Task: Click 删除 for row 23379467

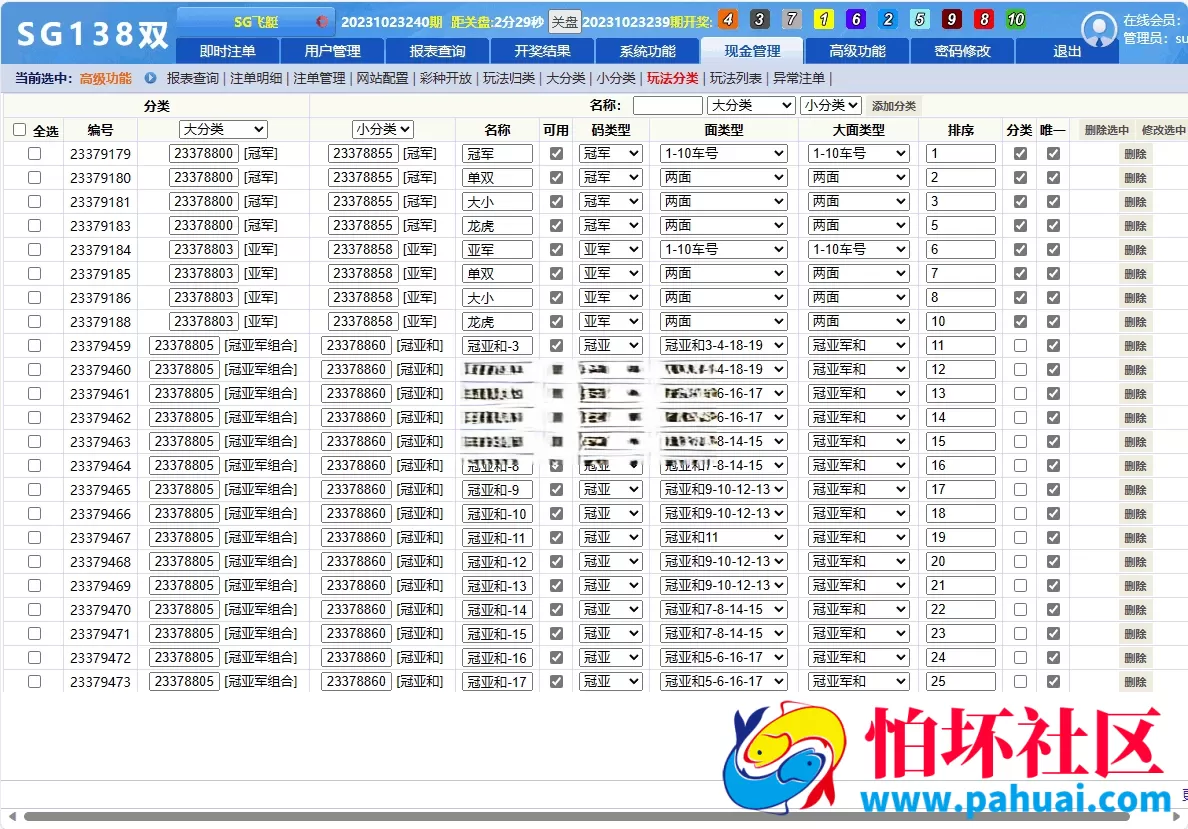Action: click(1135, 538)
